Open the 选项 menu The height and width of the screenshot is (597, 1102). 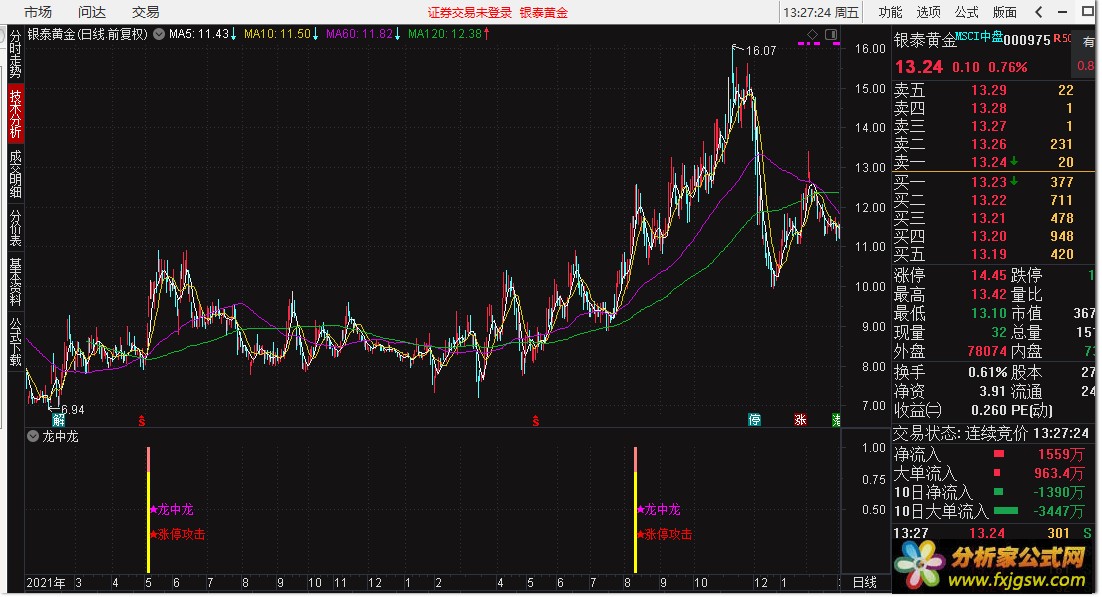pyautogui.click(x=928, y=12)
